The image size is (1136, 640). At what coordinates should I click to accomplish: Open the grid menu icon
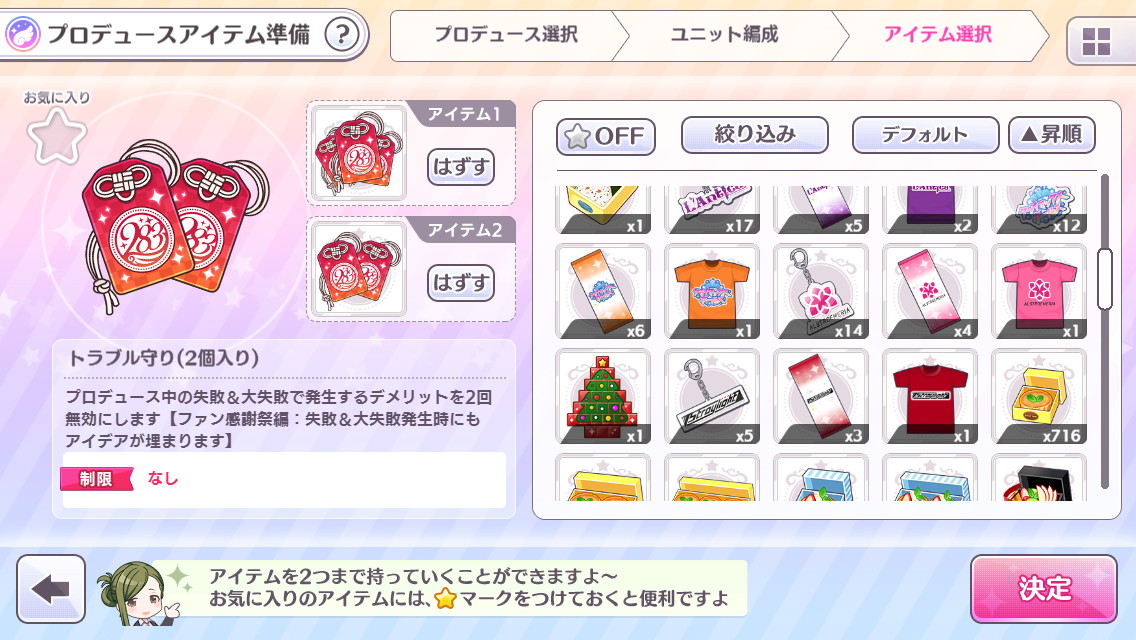click(x=1095, y=41)
